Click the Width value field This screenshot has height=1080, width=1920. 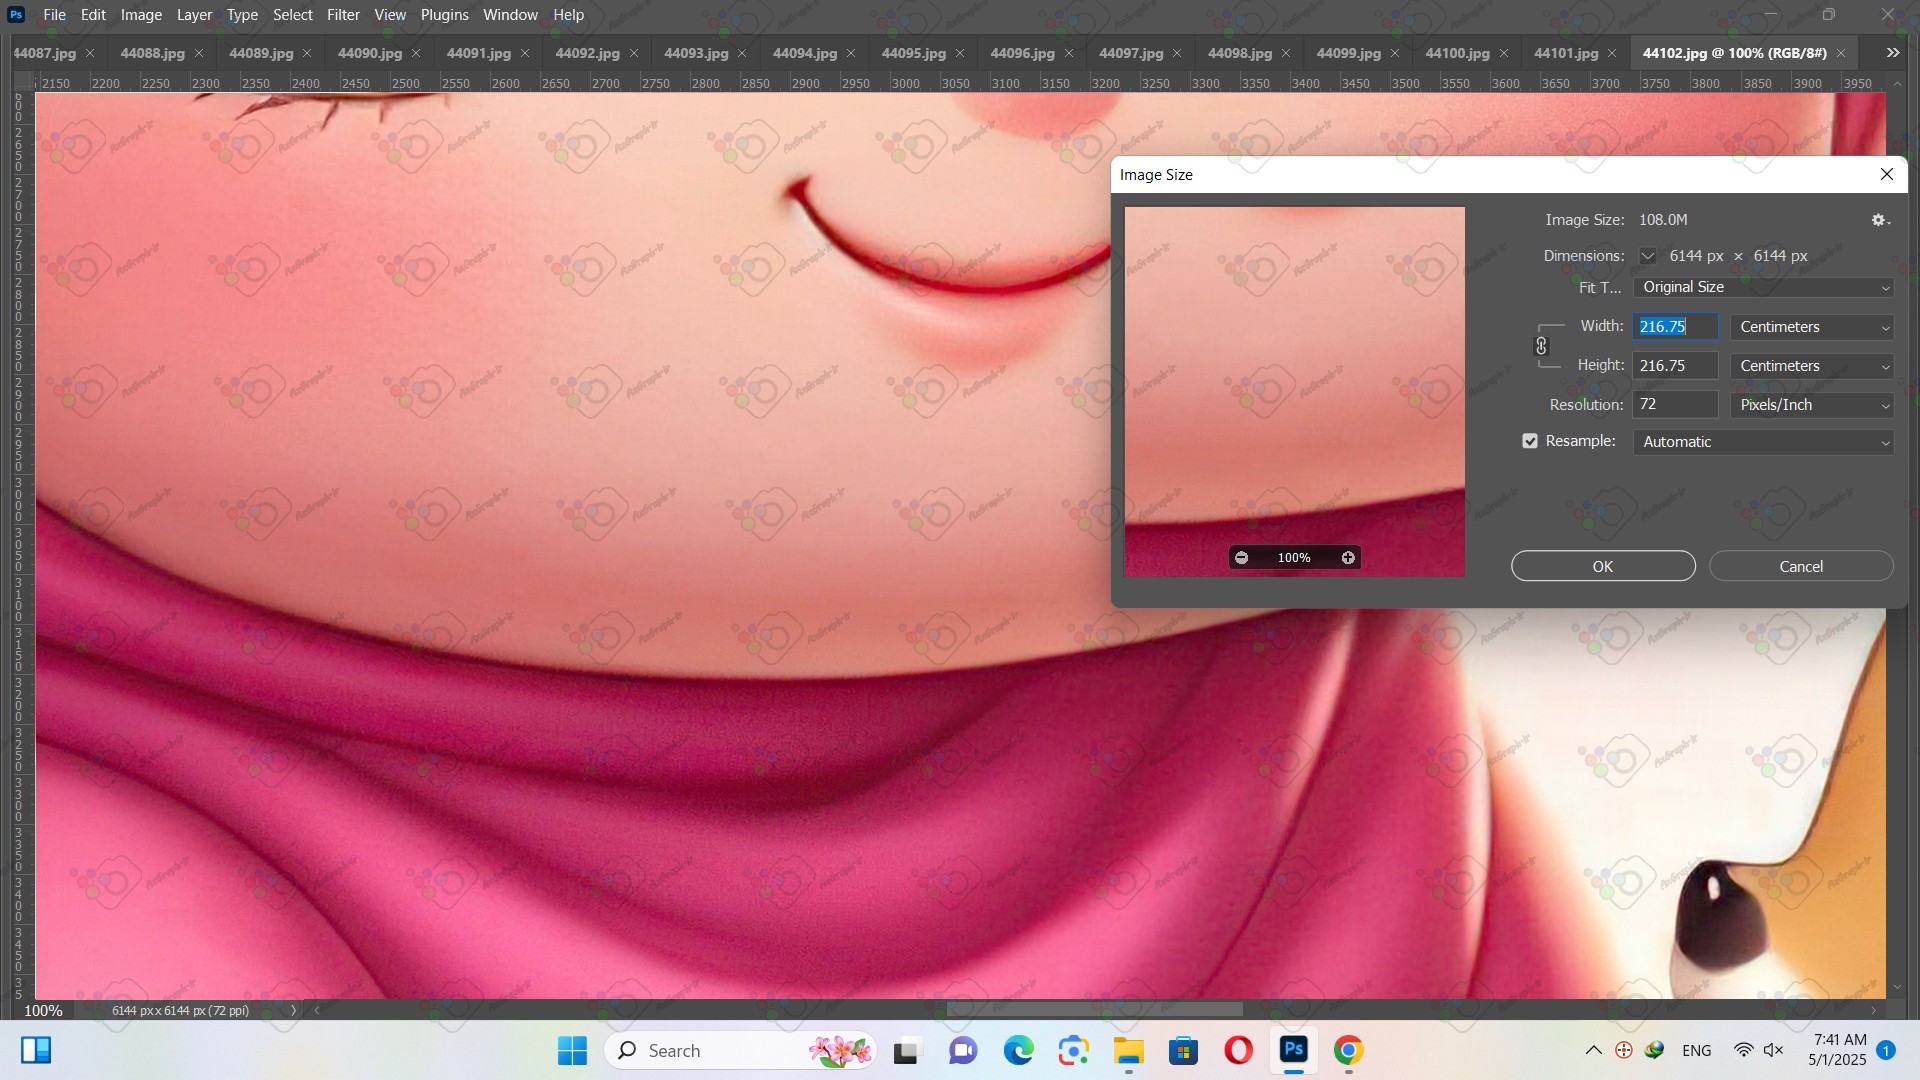click(1675, 327)
